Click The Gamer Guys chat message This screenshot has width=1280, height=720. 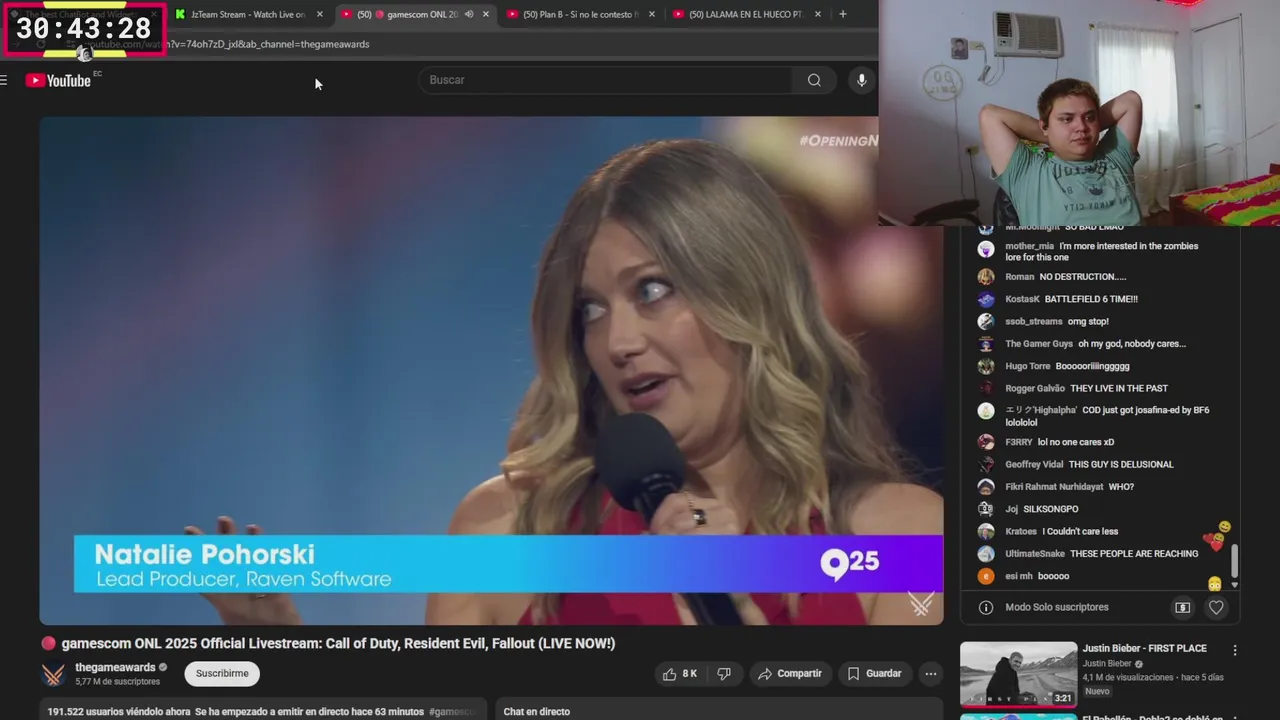click(x=1131, y=344)
